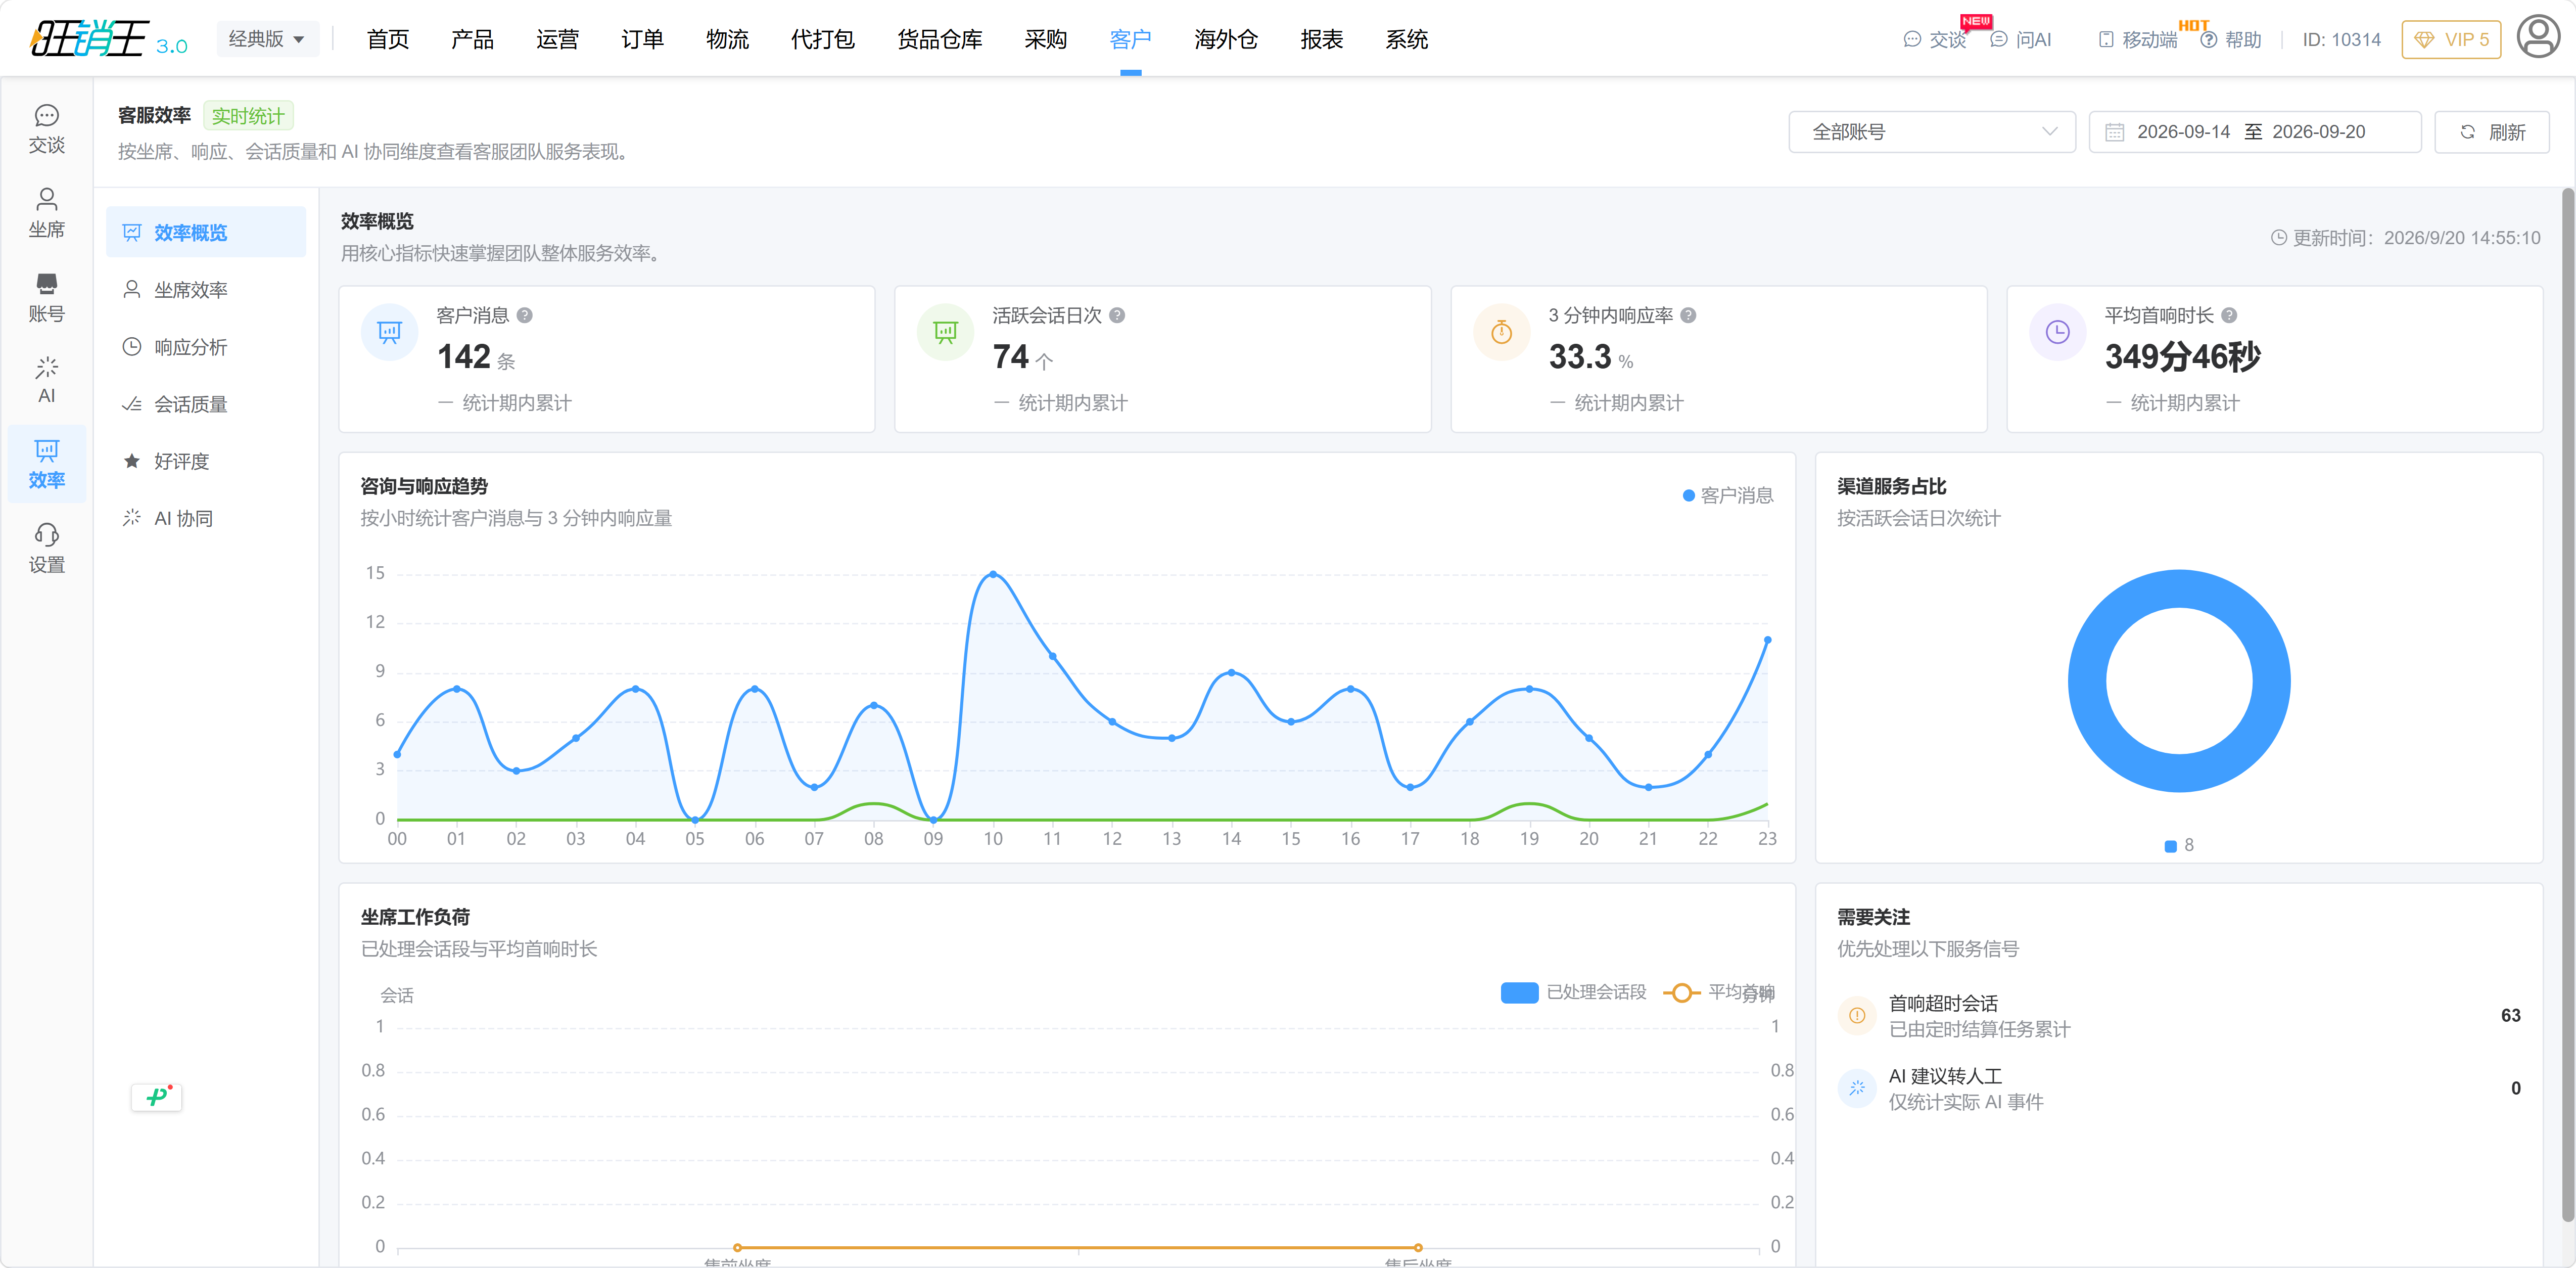
Task: Open the 全部账号 account dropdown
Action: [1931, 132]
